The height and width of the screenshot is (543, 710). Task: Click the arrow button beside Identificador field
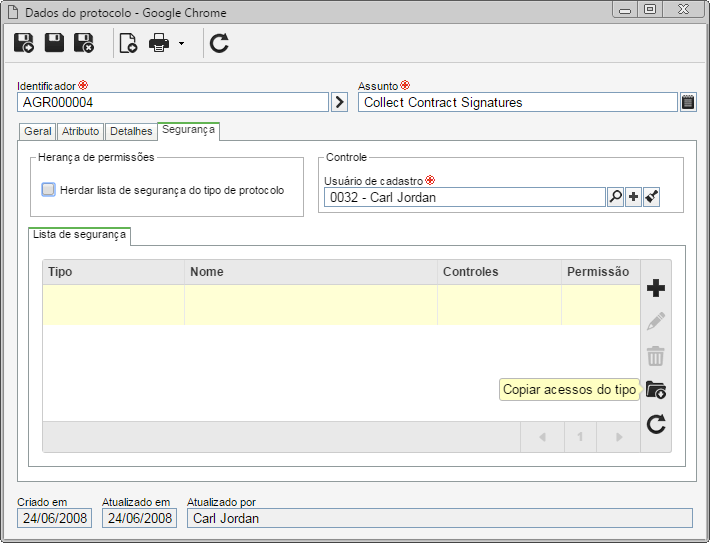pyautogui.click(x=339, y=102)
